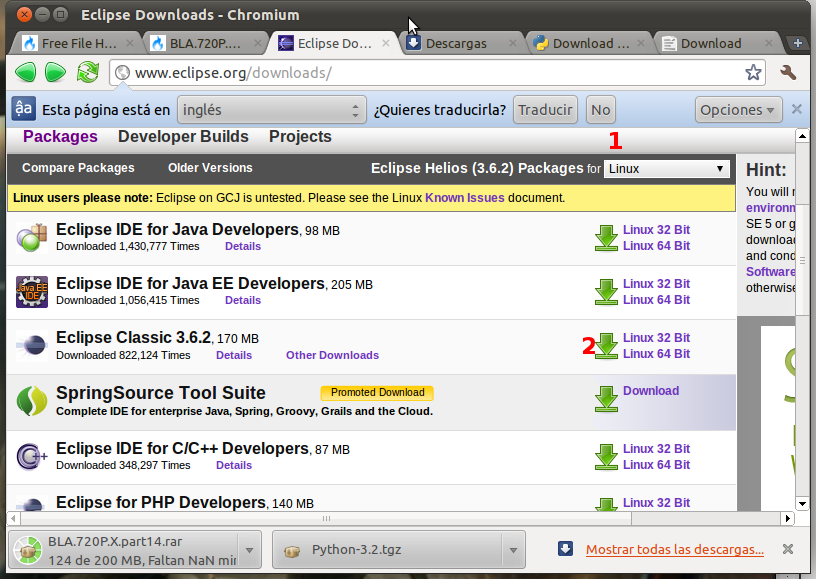Viewport: 816px width, 579px height.
Task: Open Details for Eclipse IDE for Java Developers
Action: tap(243, 247)
